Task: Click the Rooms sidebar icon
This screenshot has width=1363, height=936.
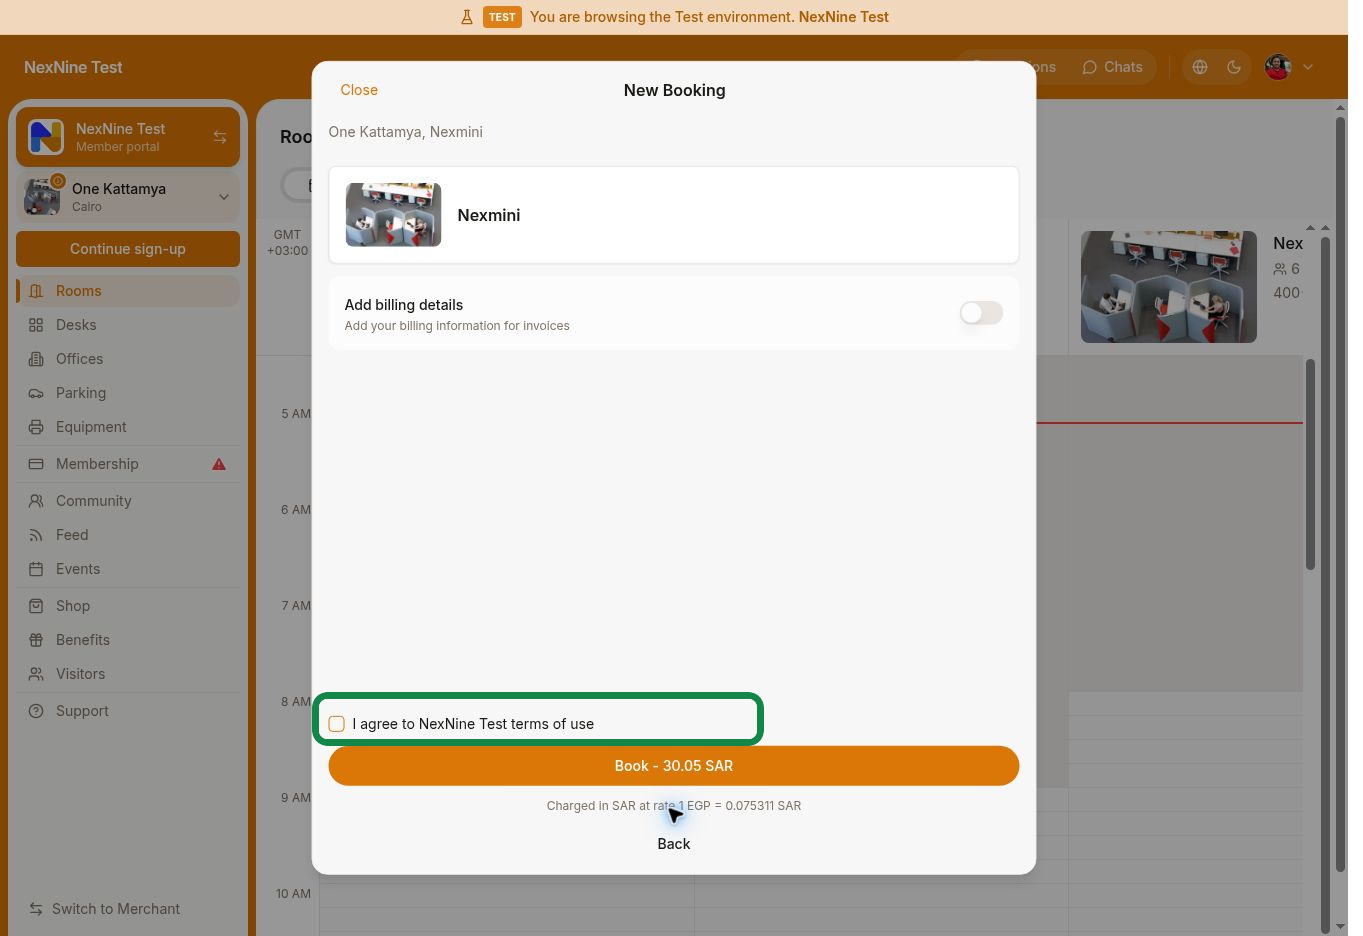Action: click(x=36, y=291)
